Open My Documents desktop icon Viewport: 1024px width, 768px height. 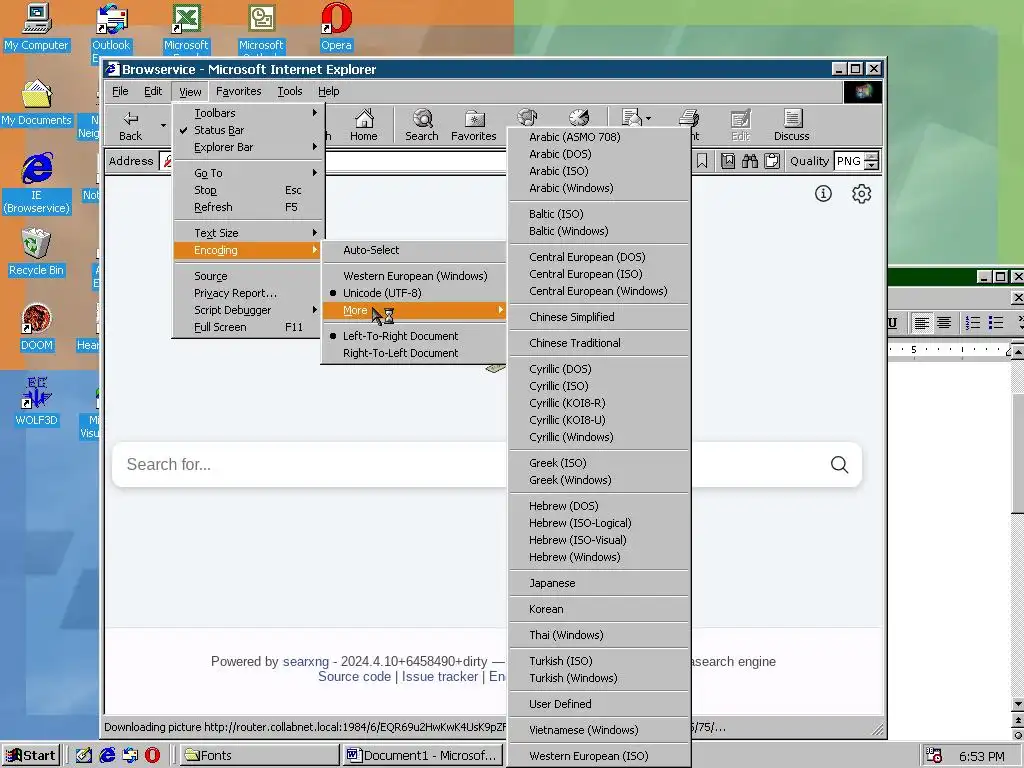[x=37, y=103]
